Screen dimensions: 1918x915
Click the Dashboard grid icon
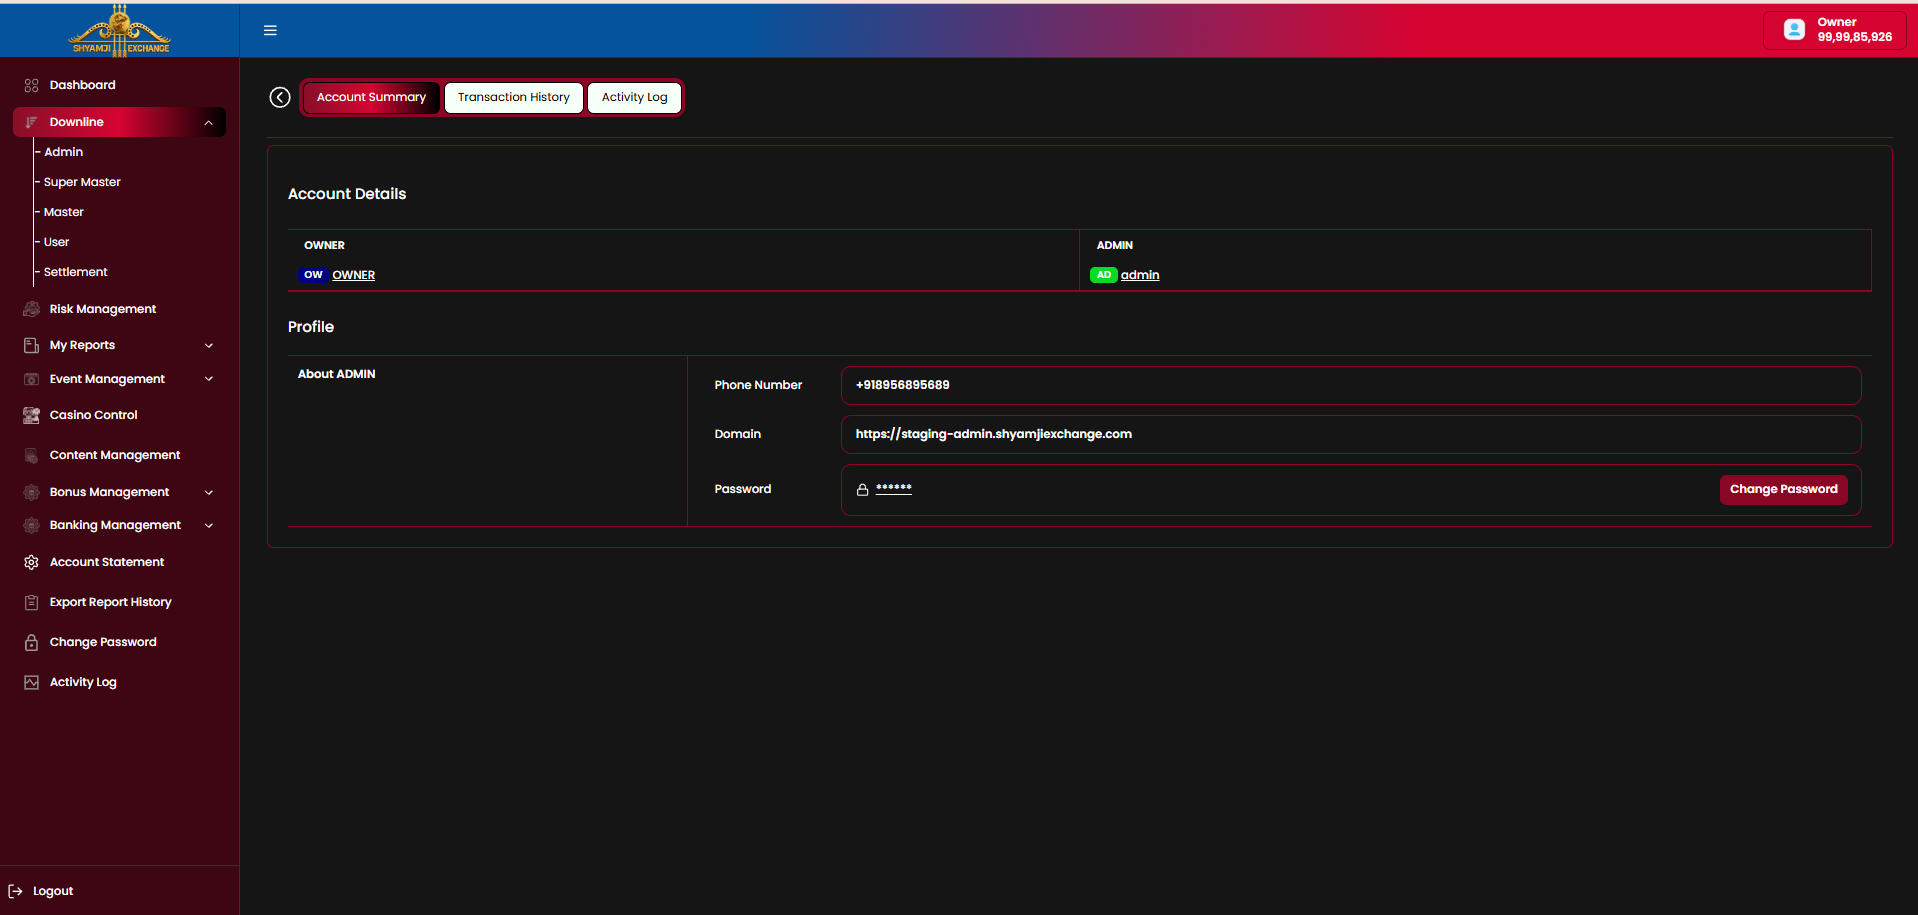click(31, 85)
